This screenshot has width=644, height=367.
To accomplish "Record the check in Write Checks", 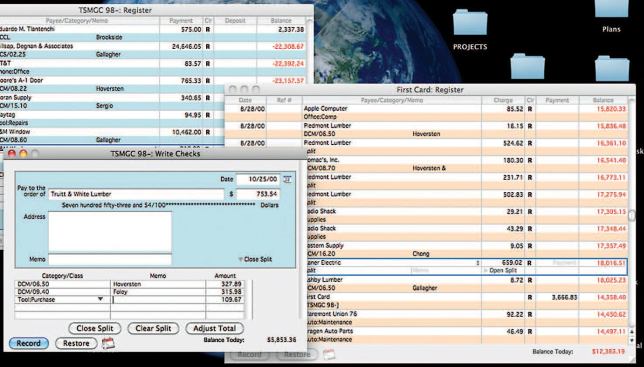I will (28, 343).
